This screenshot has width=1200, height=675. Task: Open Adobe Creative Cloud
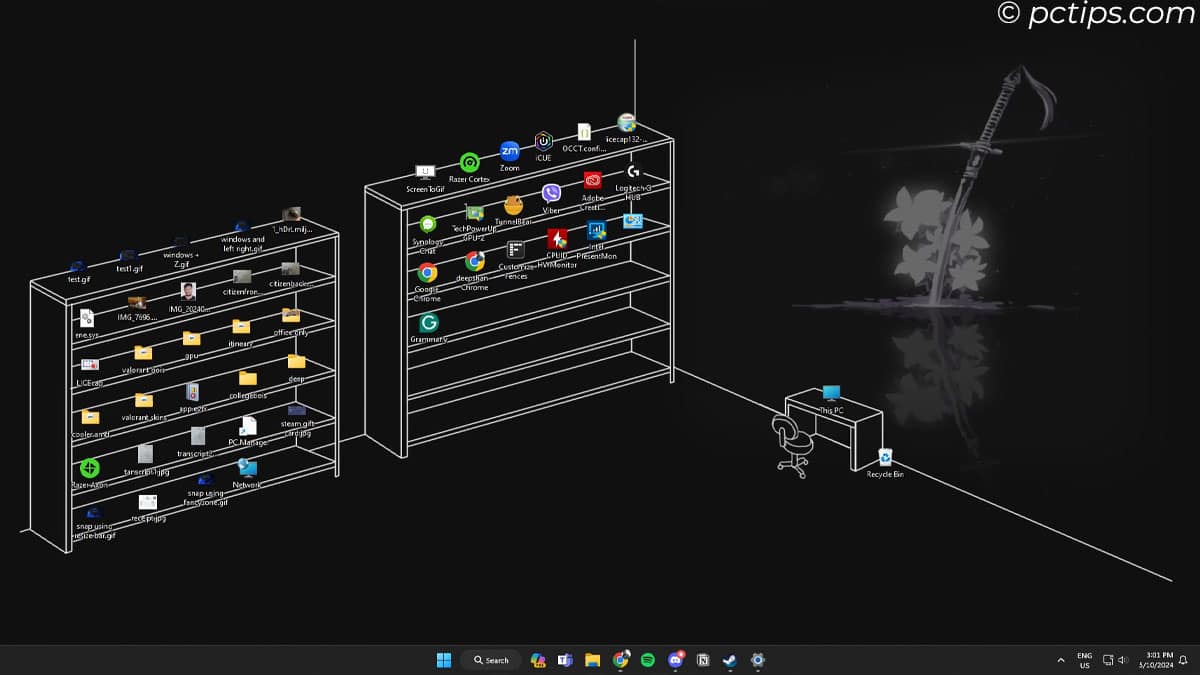point(592,181)
